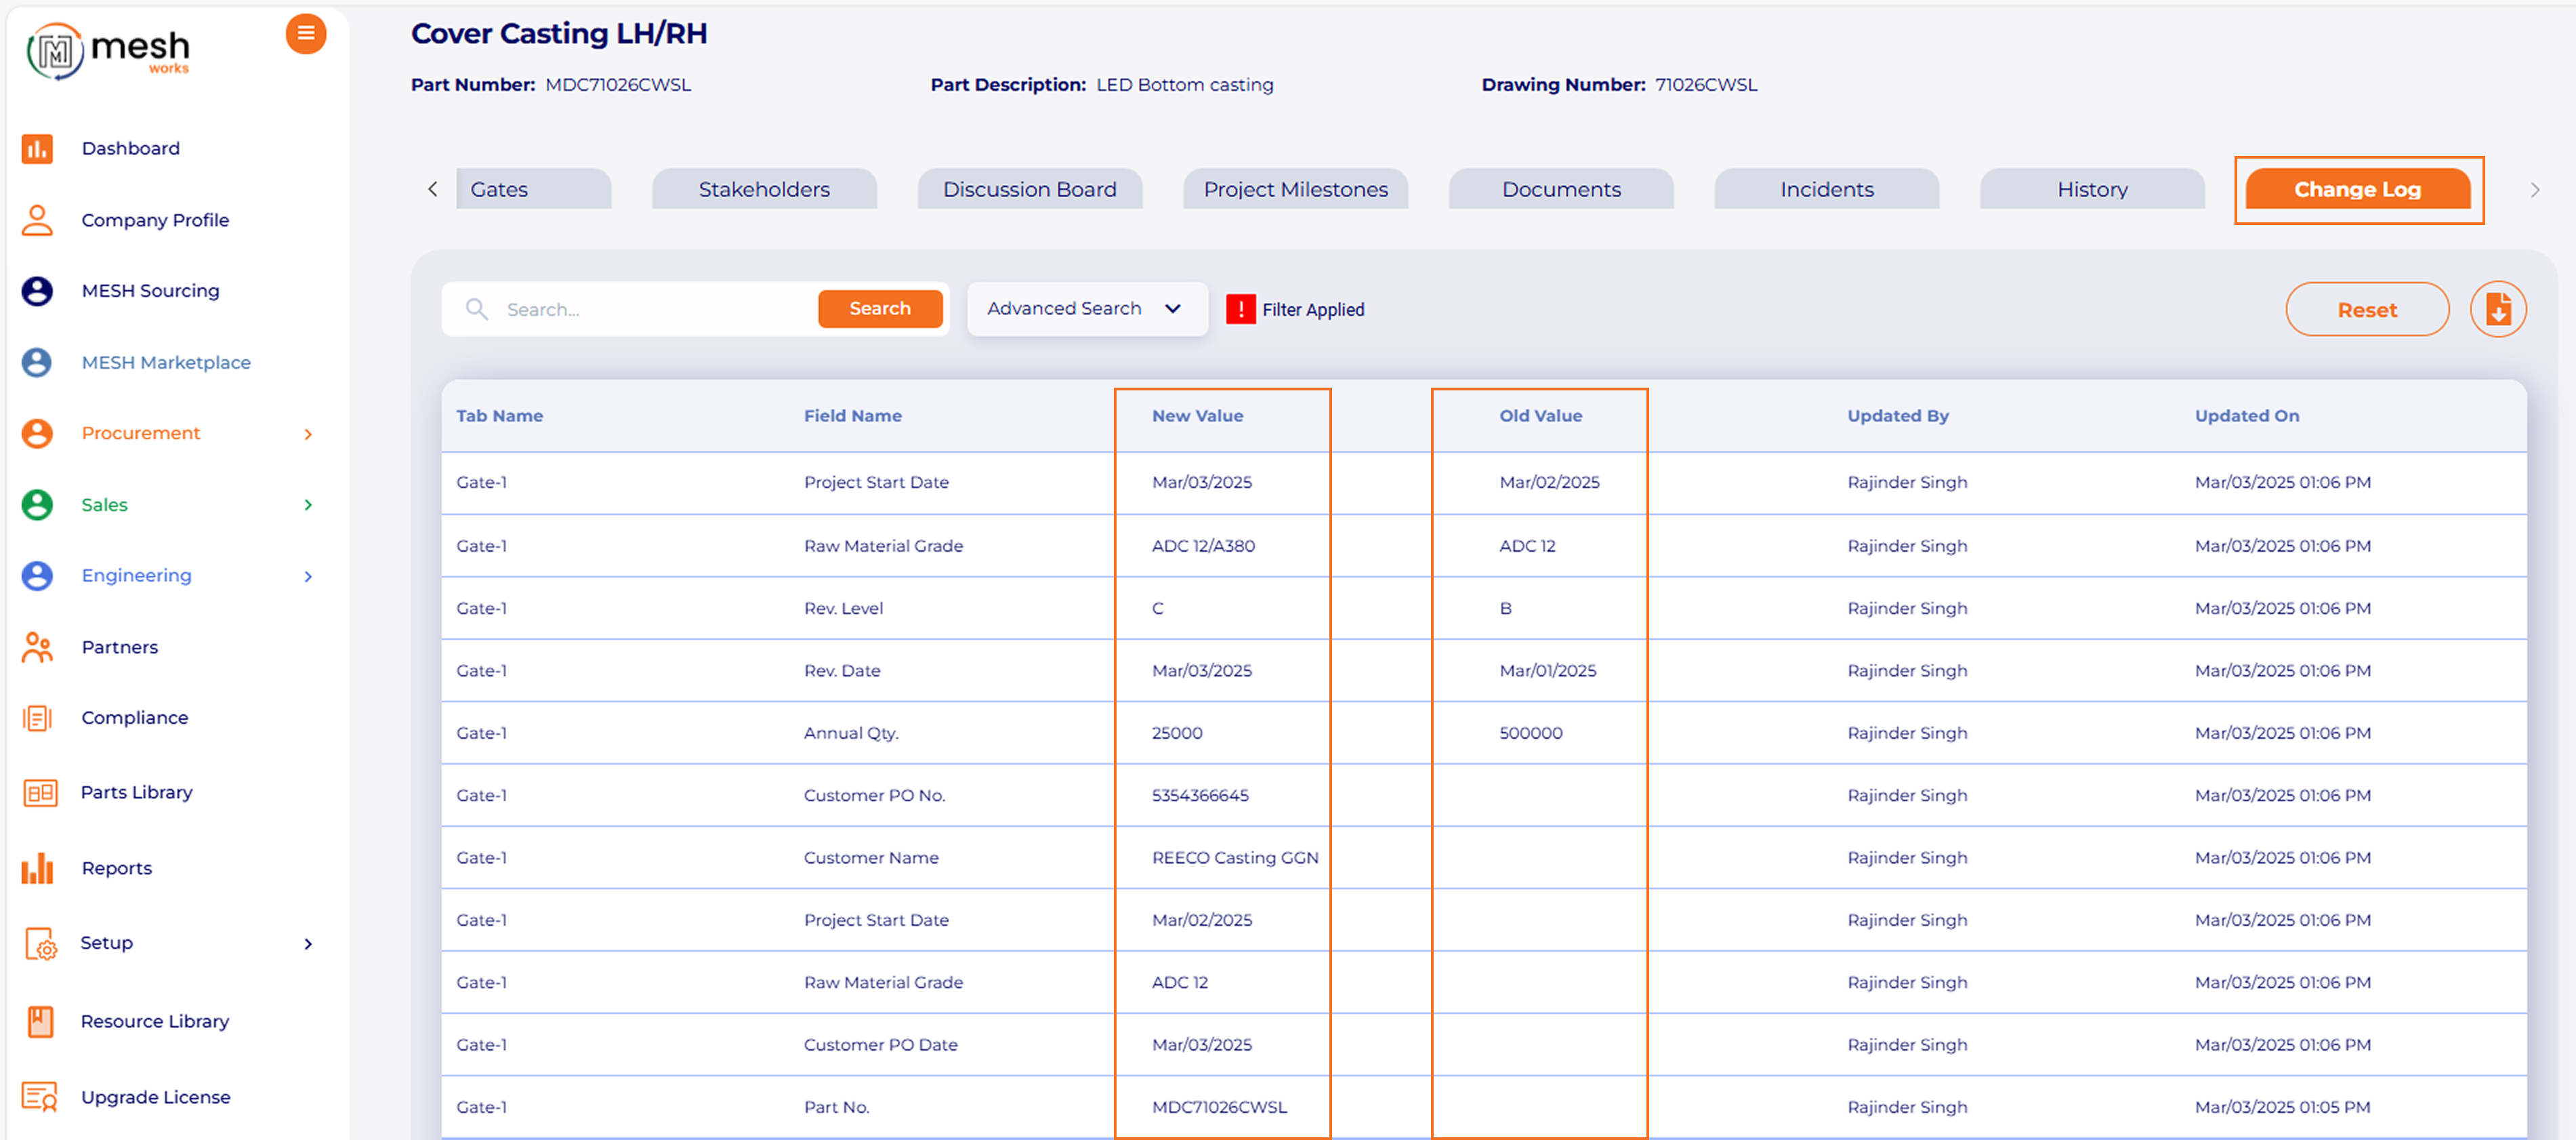Switch to the Documents tab
This screenshot has width=2576, height=1140.
pos(1560,189)
